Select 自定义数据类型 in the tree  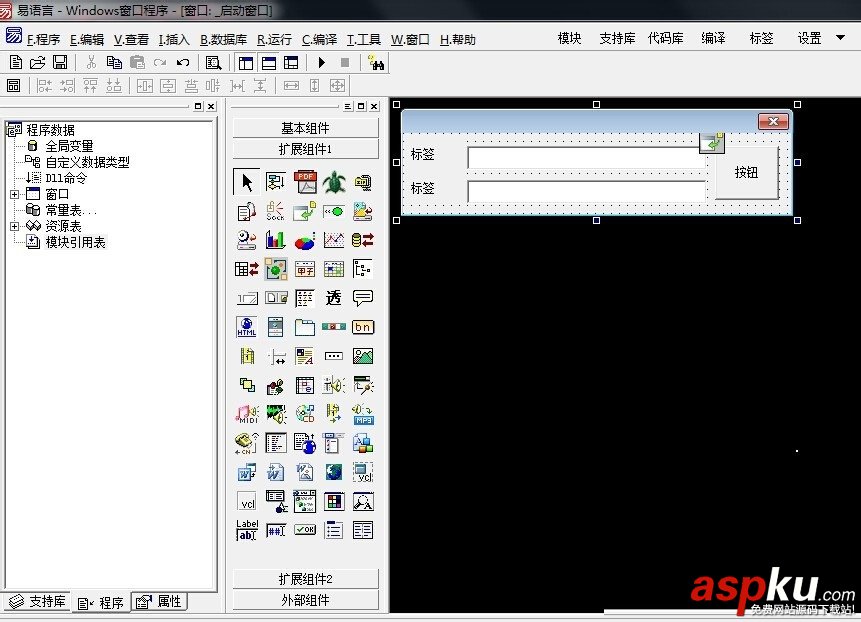tap(87, 162)
